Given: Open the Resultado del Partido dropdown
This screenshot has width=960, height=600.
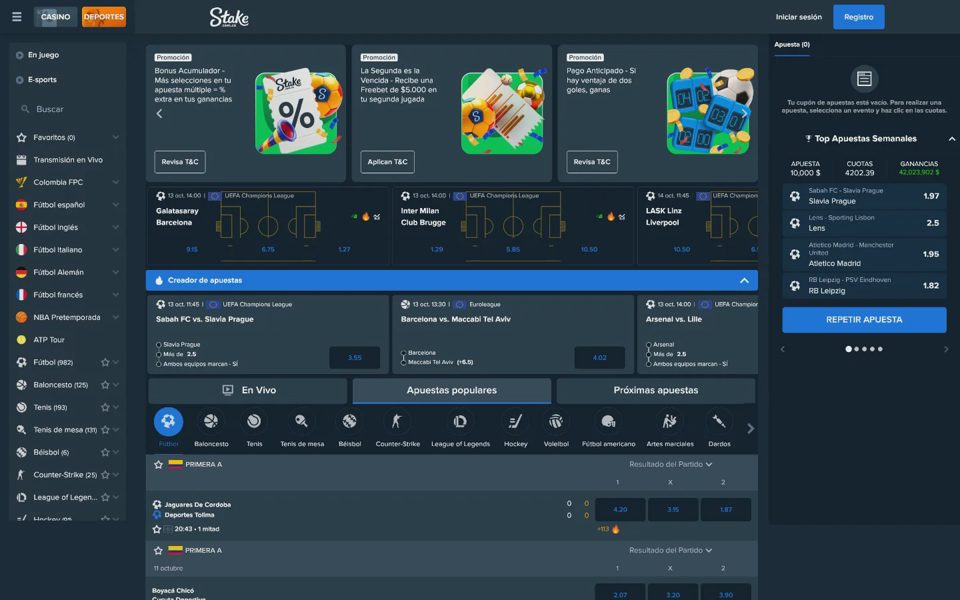Looking at the screenshot, I should (670, 464).
